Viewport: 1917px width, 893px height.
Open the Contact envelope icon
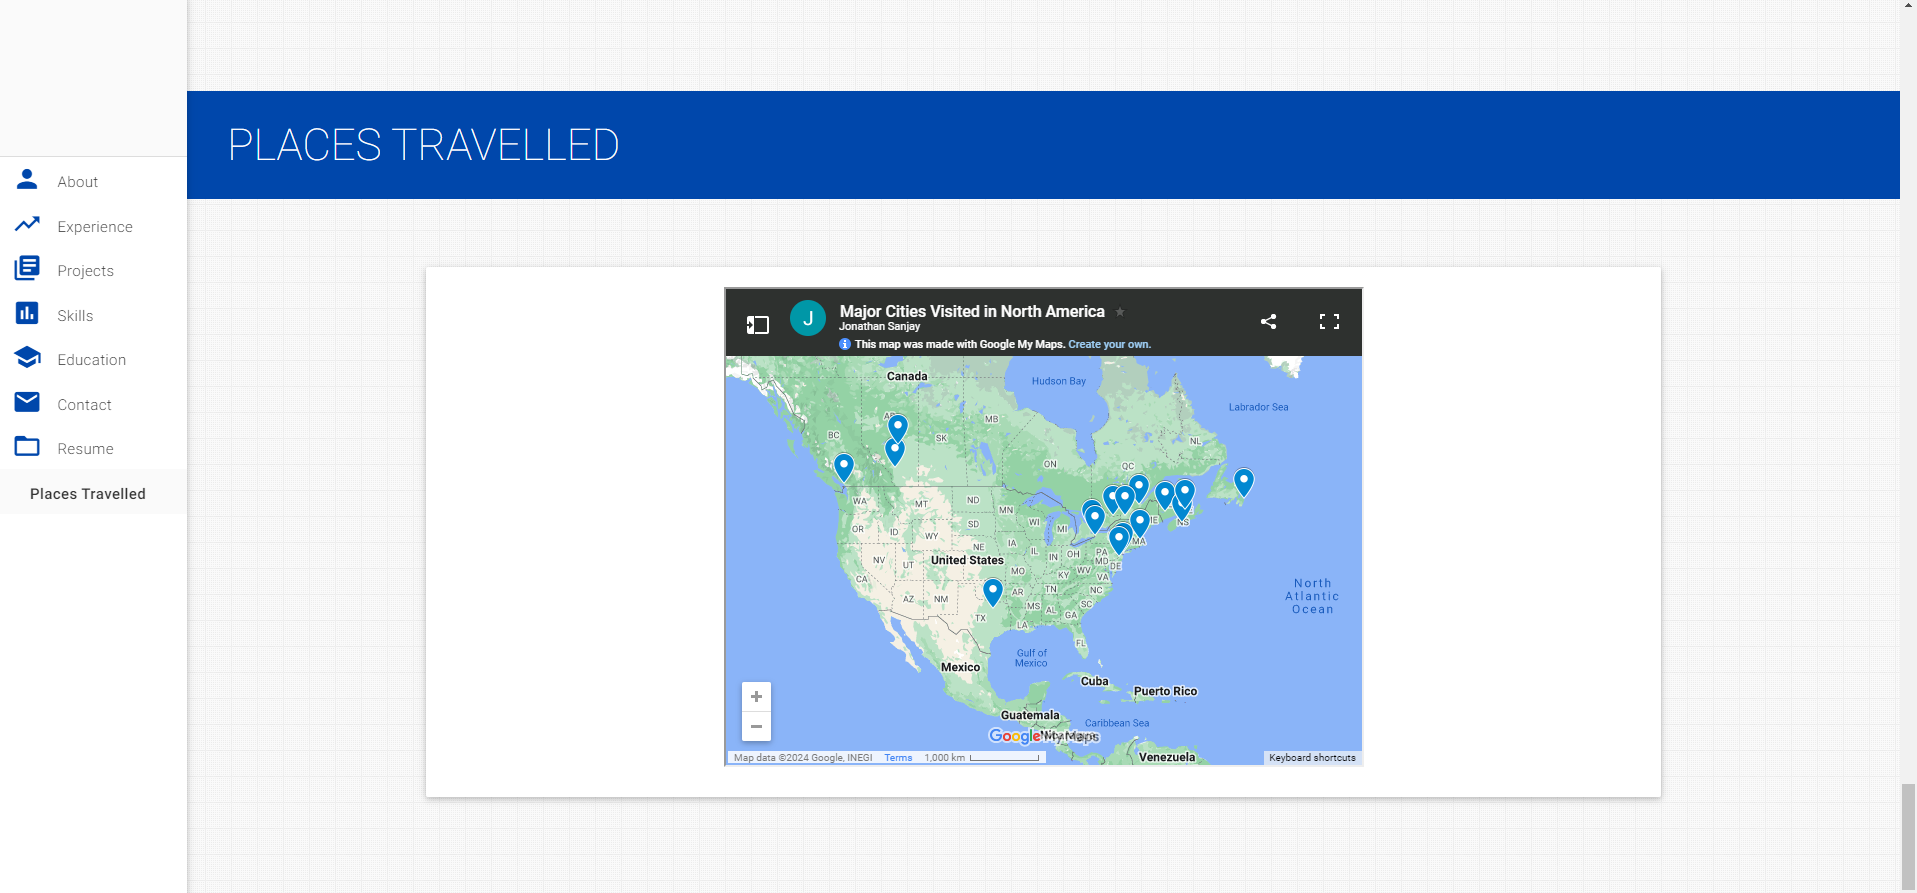coord(27,402)
